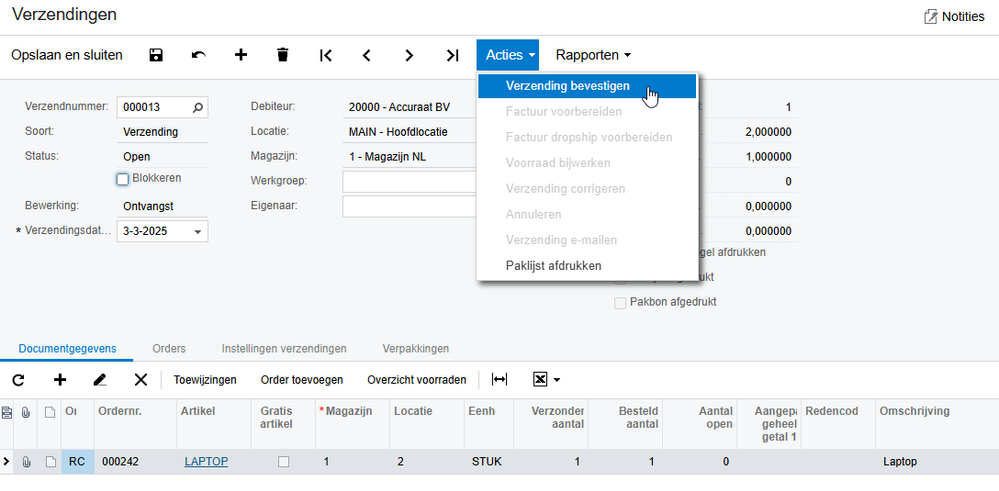The height and width of the screenshot is (491, 999).
Task: Refresh the document details grid
Action: 18,380
